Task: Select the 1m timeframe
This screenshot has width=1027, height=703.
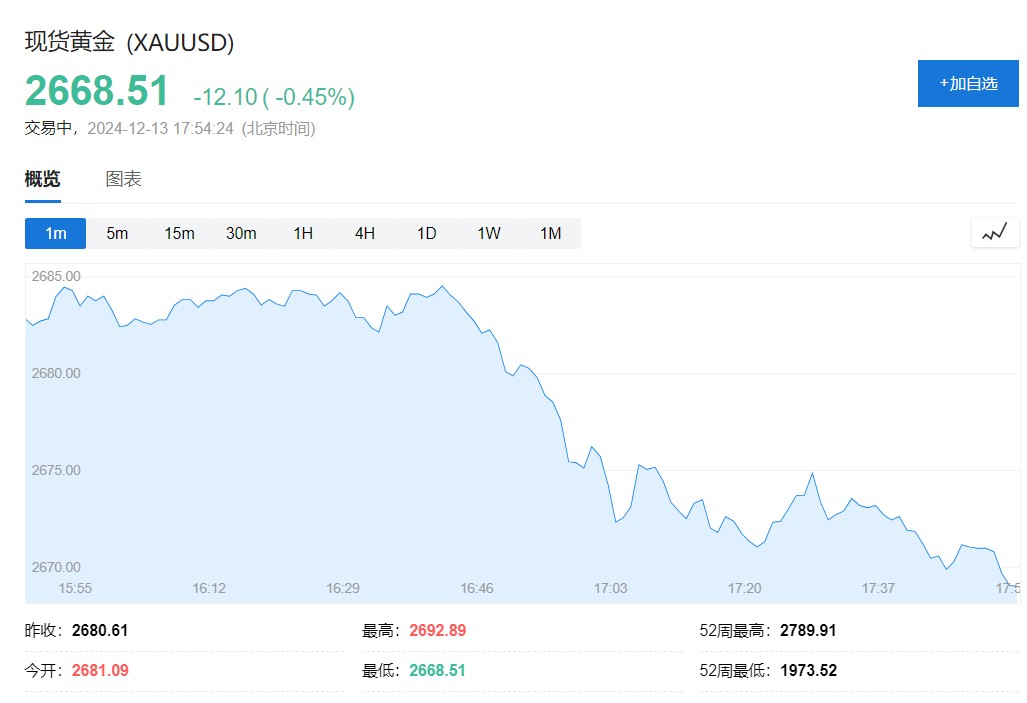Action: coord(56,233)
